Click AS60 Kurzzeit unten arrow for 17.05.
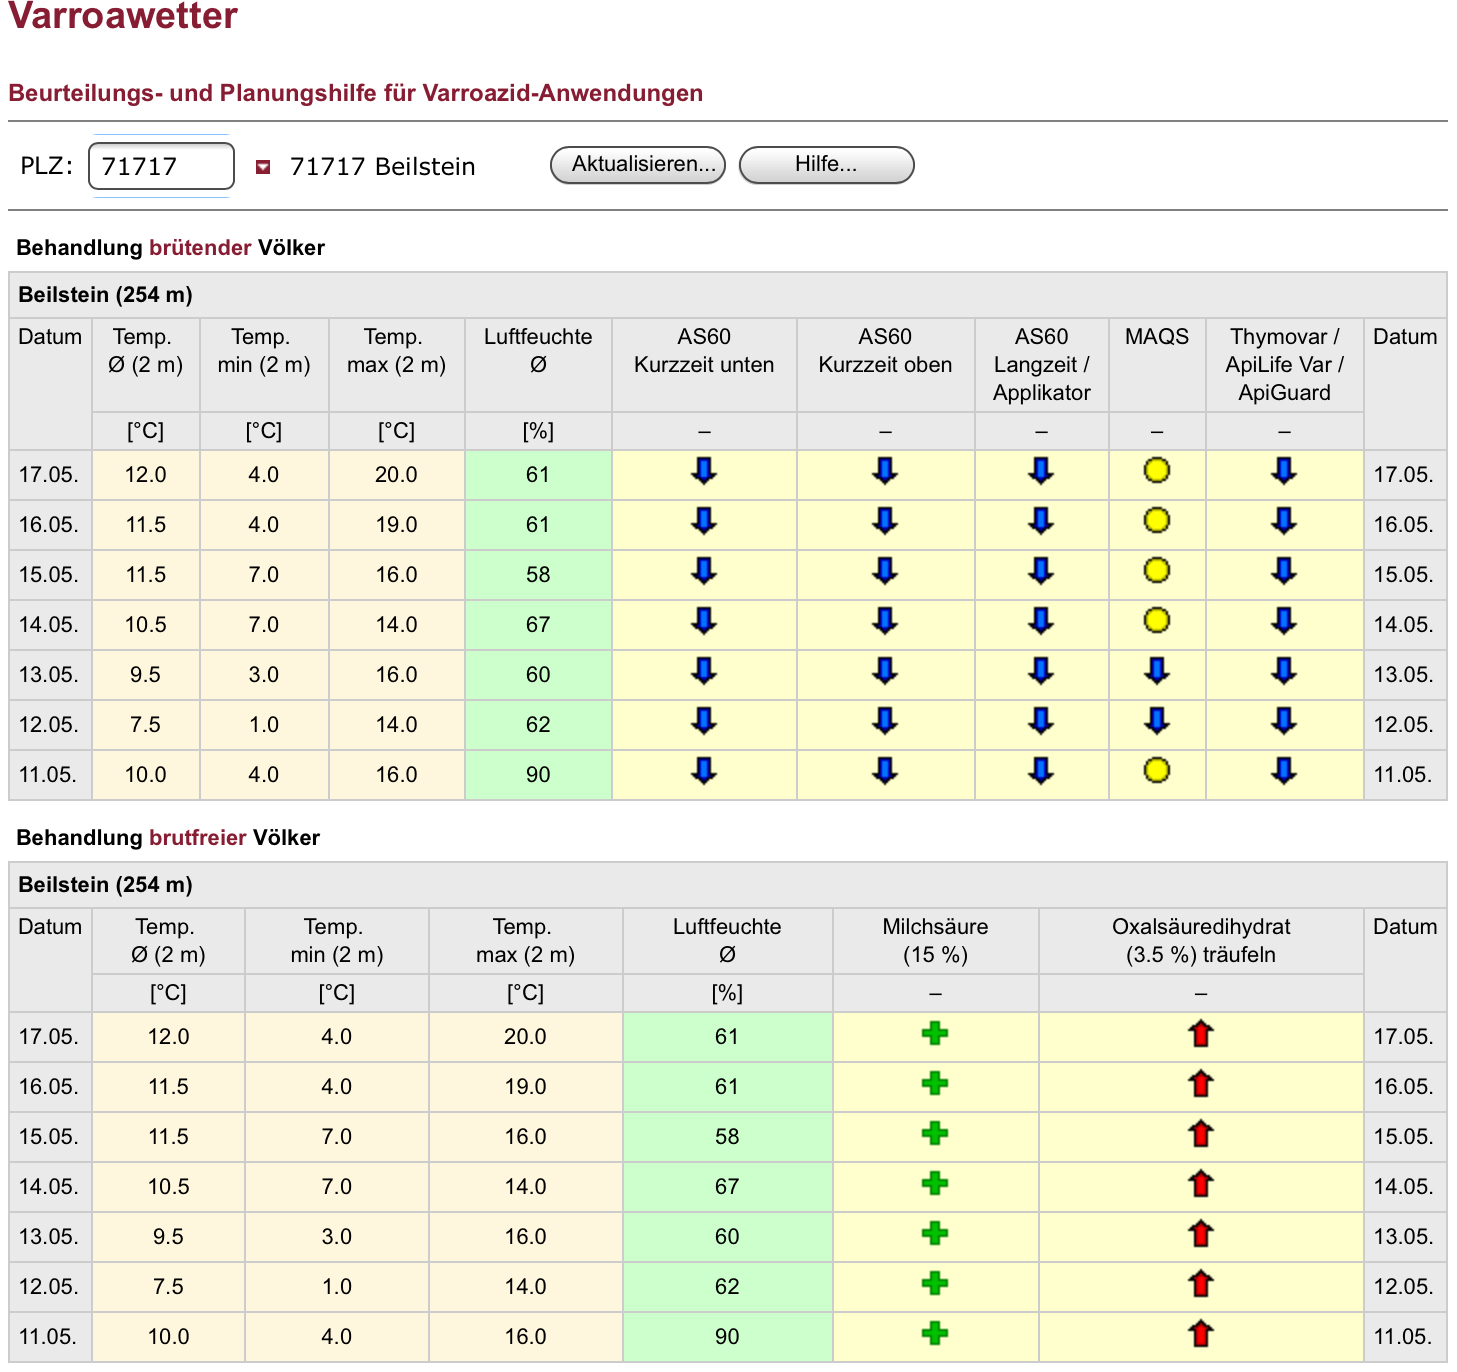The width and height of the screenshot is (1457, 1372). (x=704, y=471)
